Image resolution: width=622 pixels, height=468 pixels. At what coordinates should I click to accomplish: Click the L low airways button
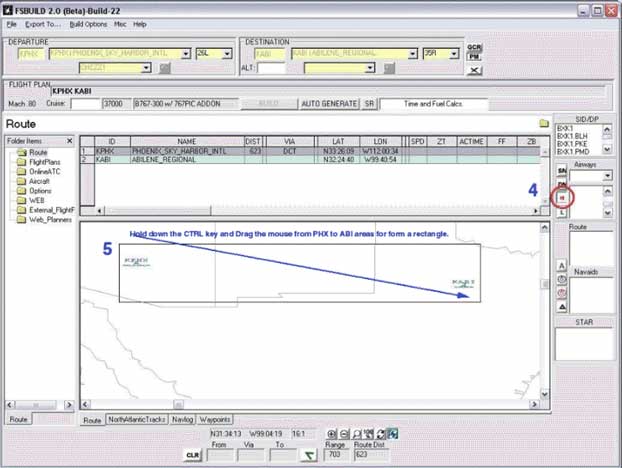[562, 212]
